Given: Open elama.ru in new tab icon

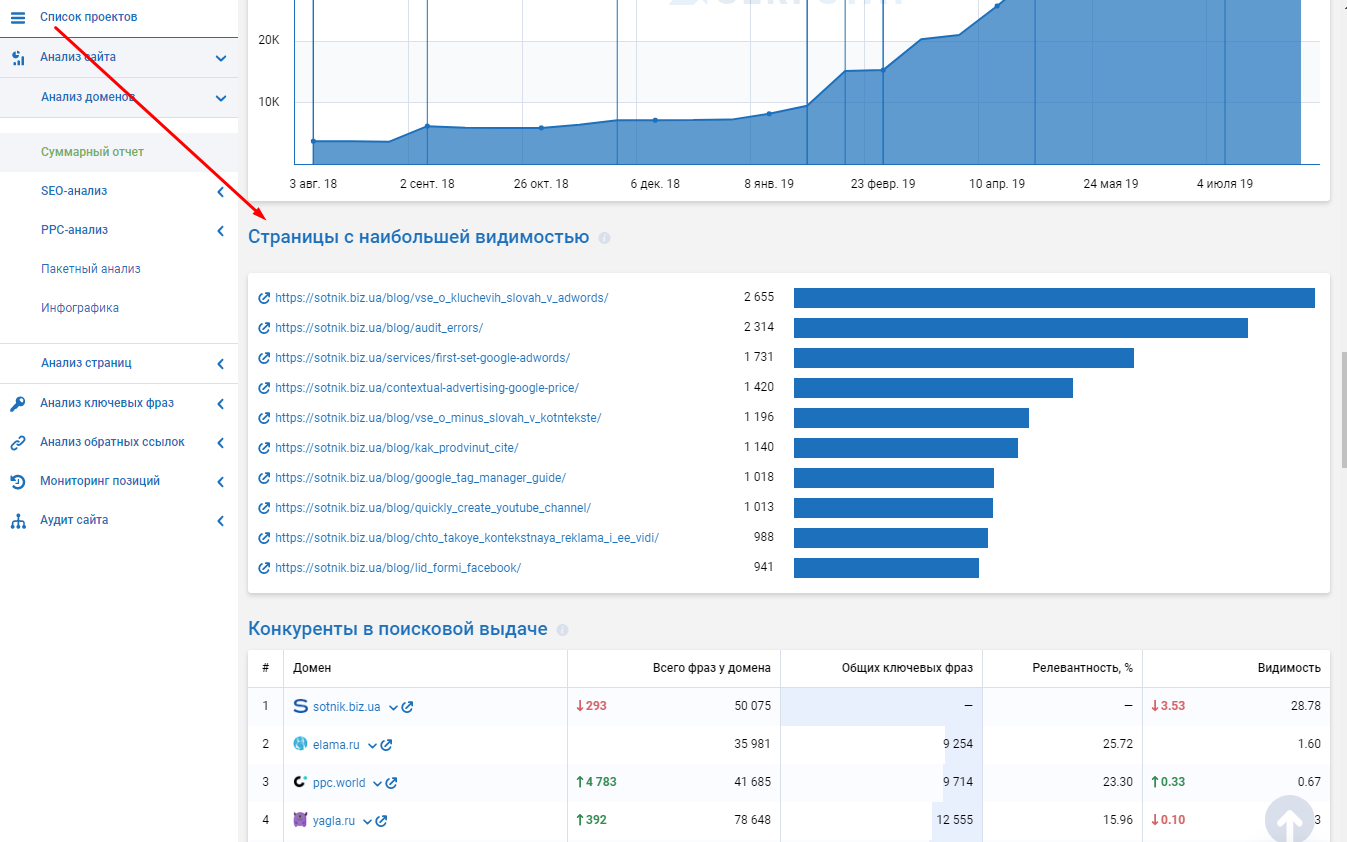Looking at the screenshot, I should click(x=386, y=745).
